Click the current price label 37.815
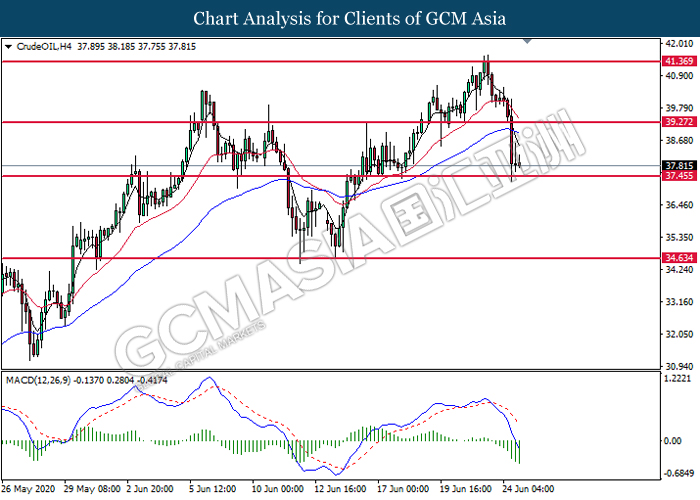 tap(679, 166)
